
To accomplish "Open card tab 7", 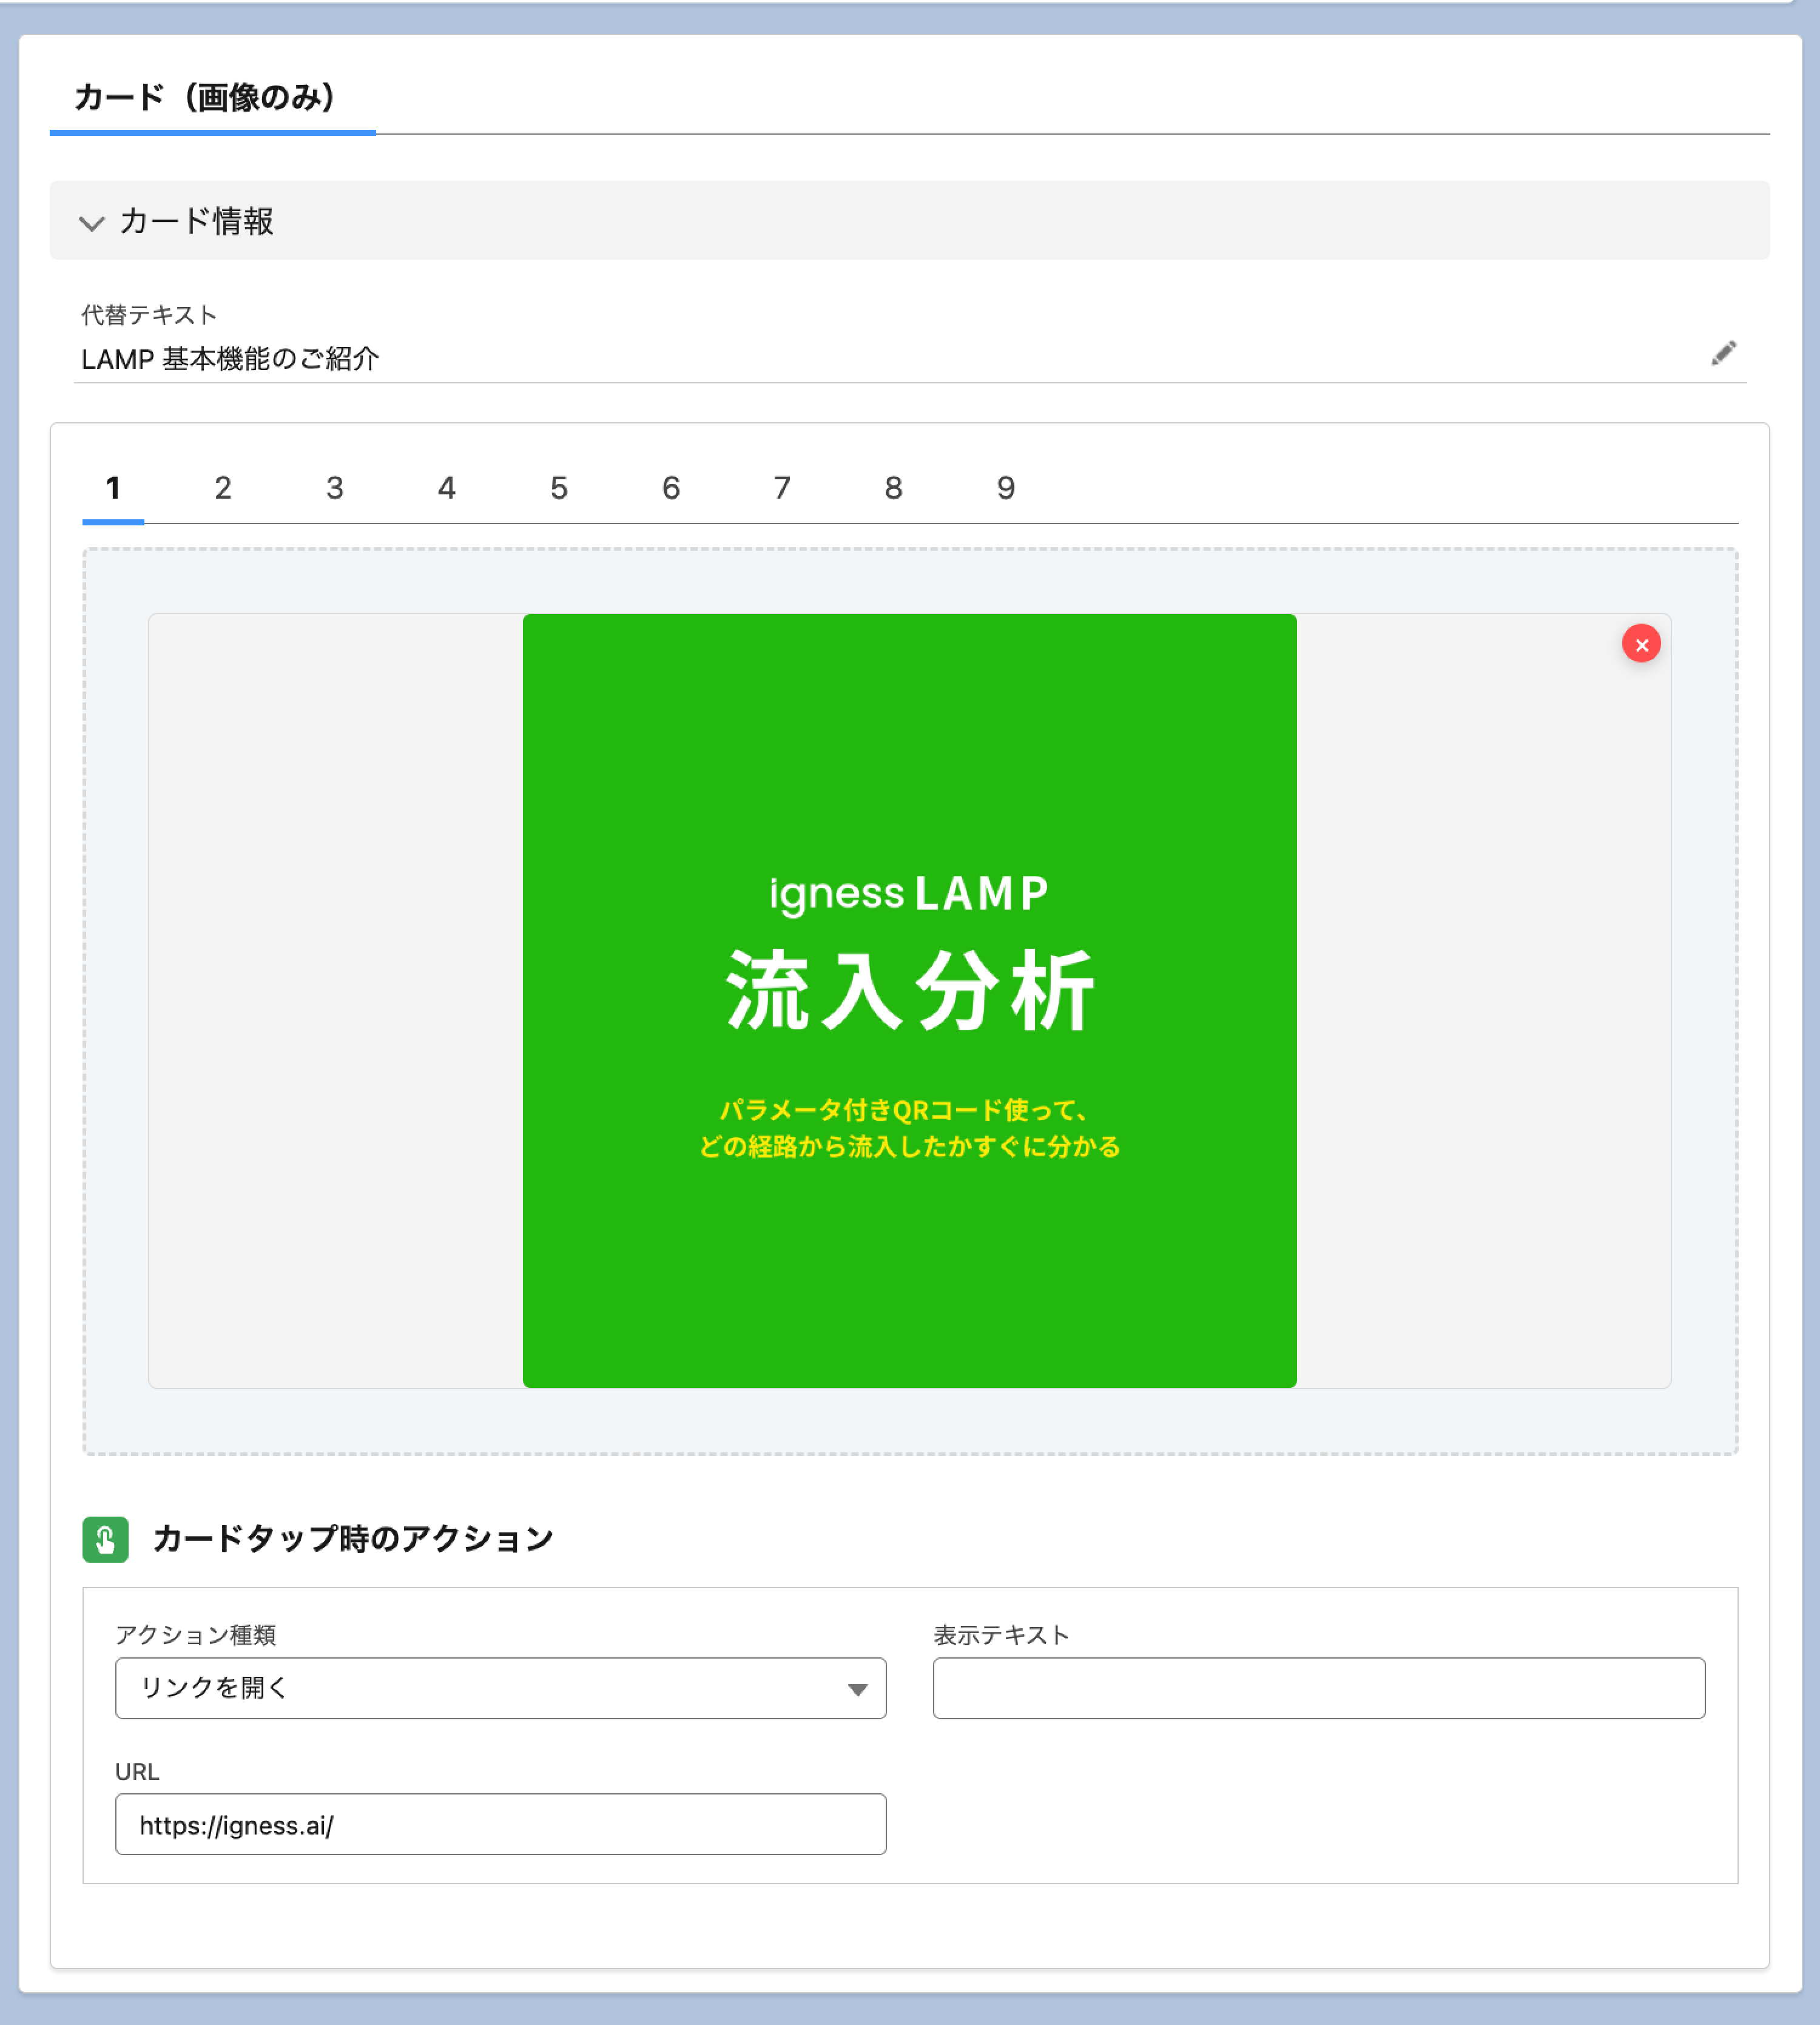I will click(x=782, y=488).
